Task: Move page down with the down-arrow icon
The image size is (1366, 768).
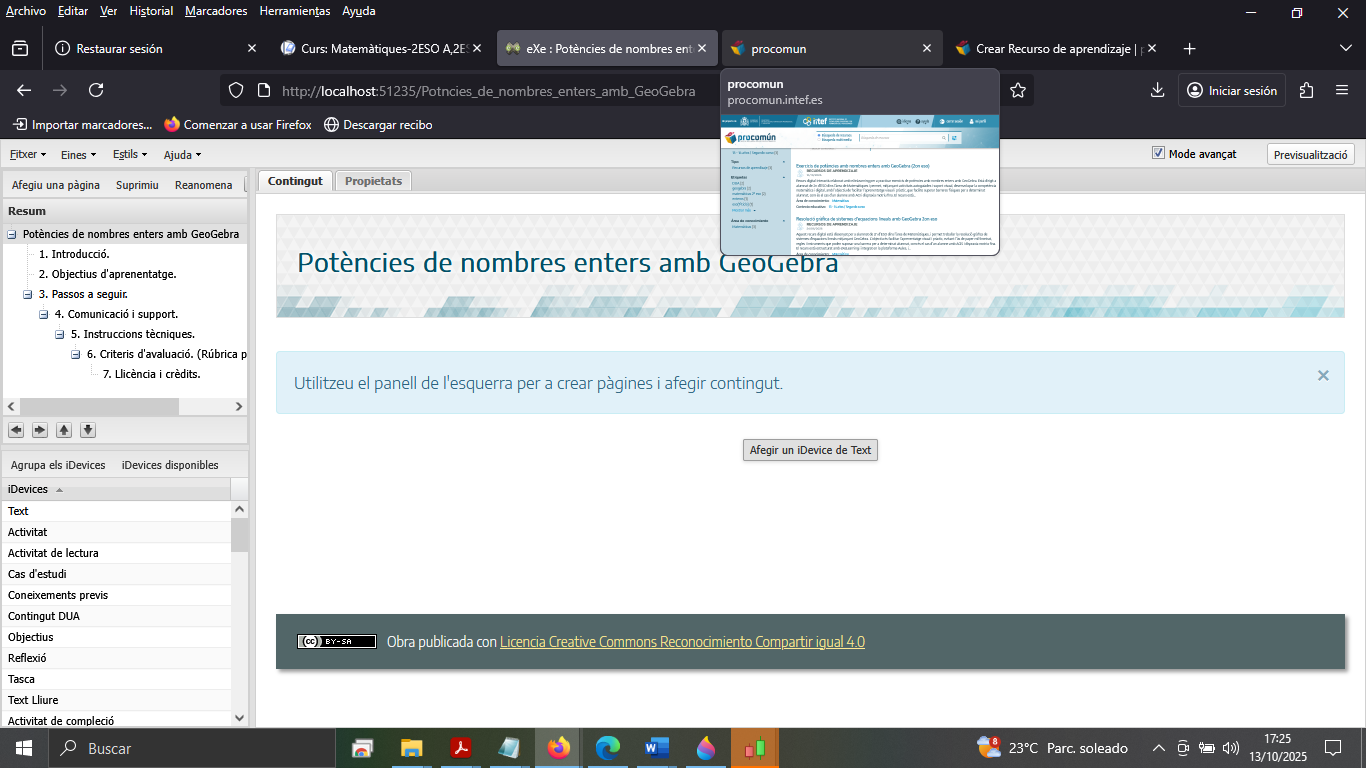Action: 88,430
